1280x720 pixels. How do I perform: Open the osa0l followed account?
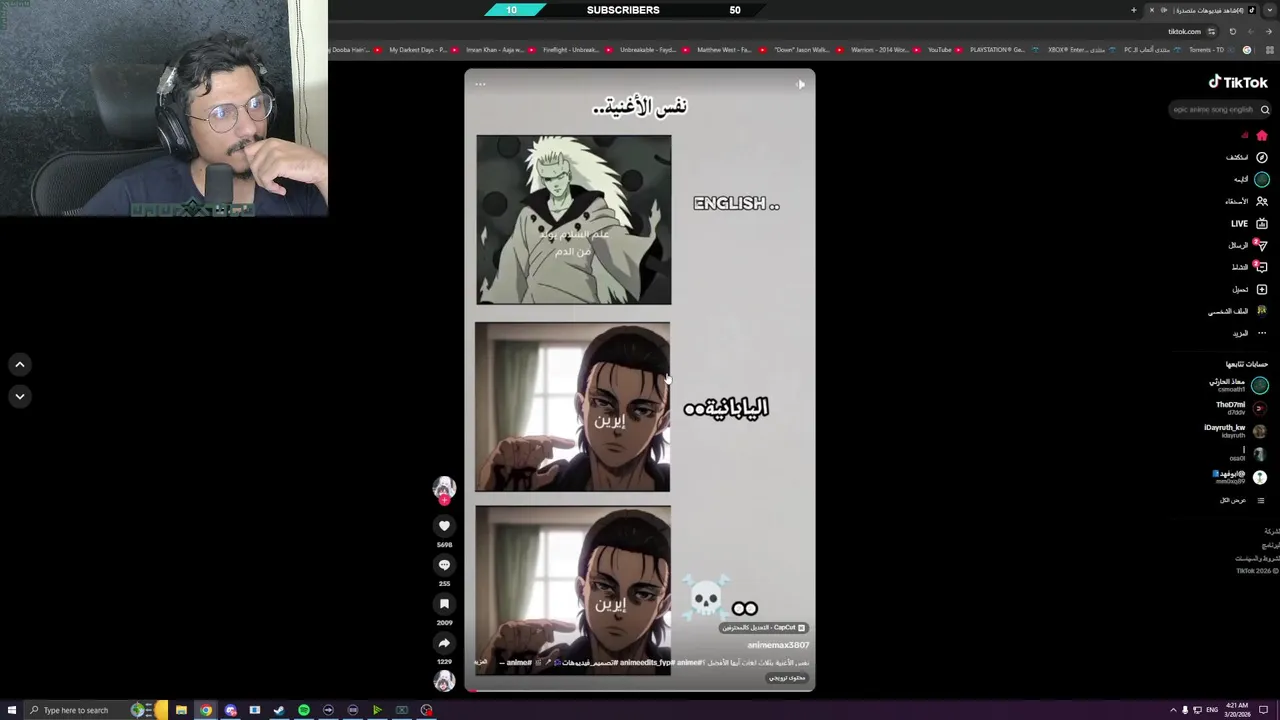(1247, 454)
